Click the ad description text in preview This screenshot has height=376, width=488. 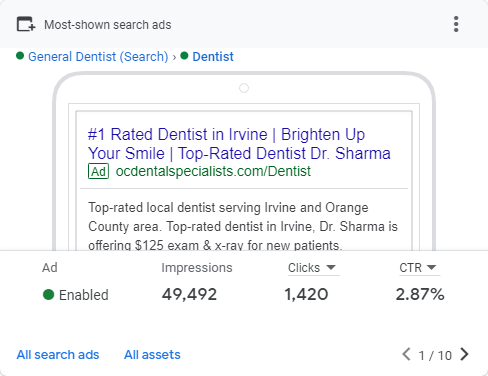click(243, 226)
